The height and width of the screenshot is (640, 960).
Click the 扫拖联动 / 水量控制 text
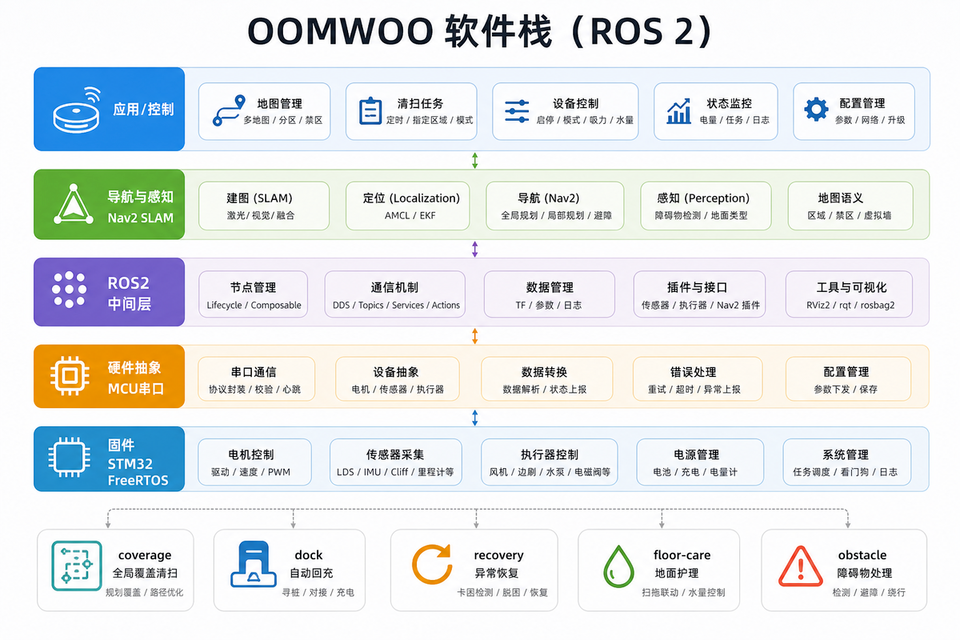point(683,593)
